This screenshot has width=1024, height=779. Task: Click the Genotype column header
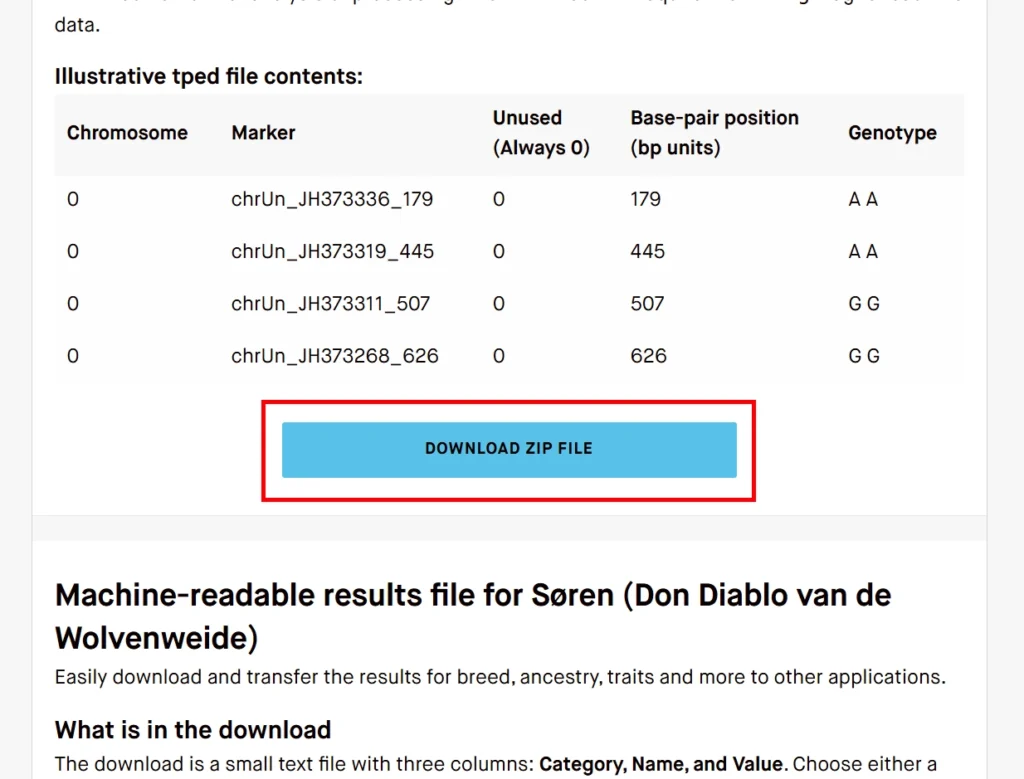click(892, 133)
